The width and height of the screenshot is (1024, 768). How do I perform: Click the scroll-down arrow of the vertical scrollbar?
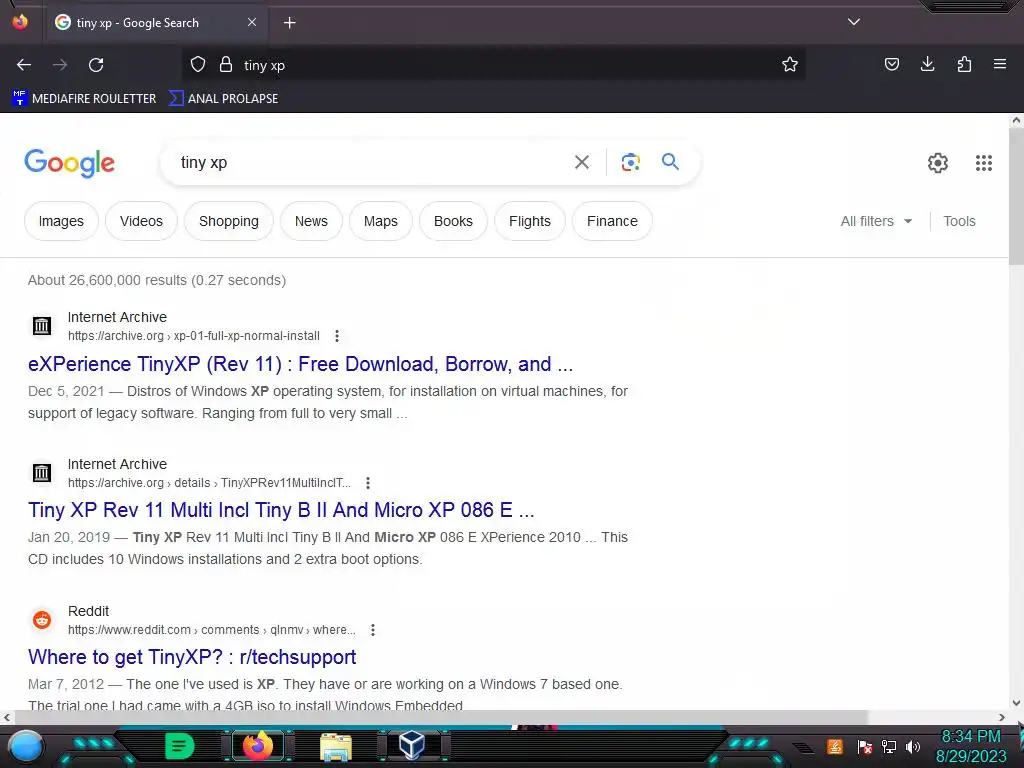(1016, 703)
